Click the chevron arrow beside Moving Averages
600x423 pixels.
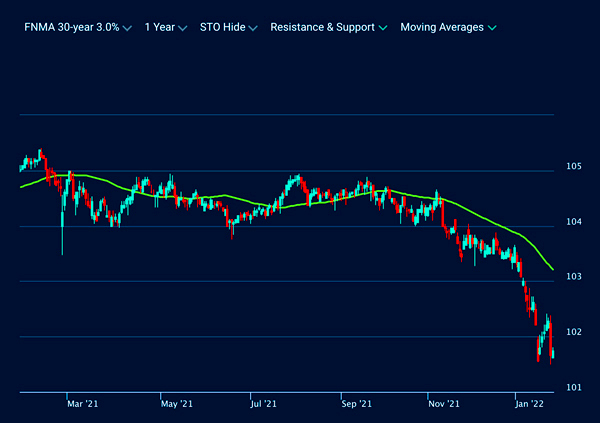pyautogui.click(x=490, y=28)
